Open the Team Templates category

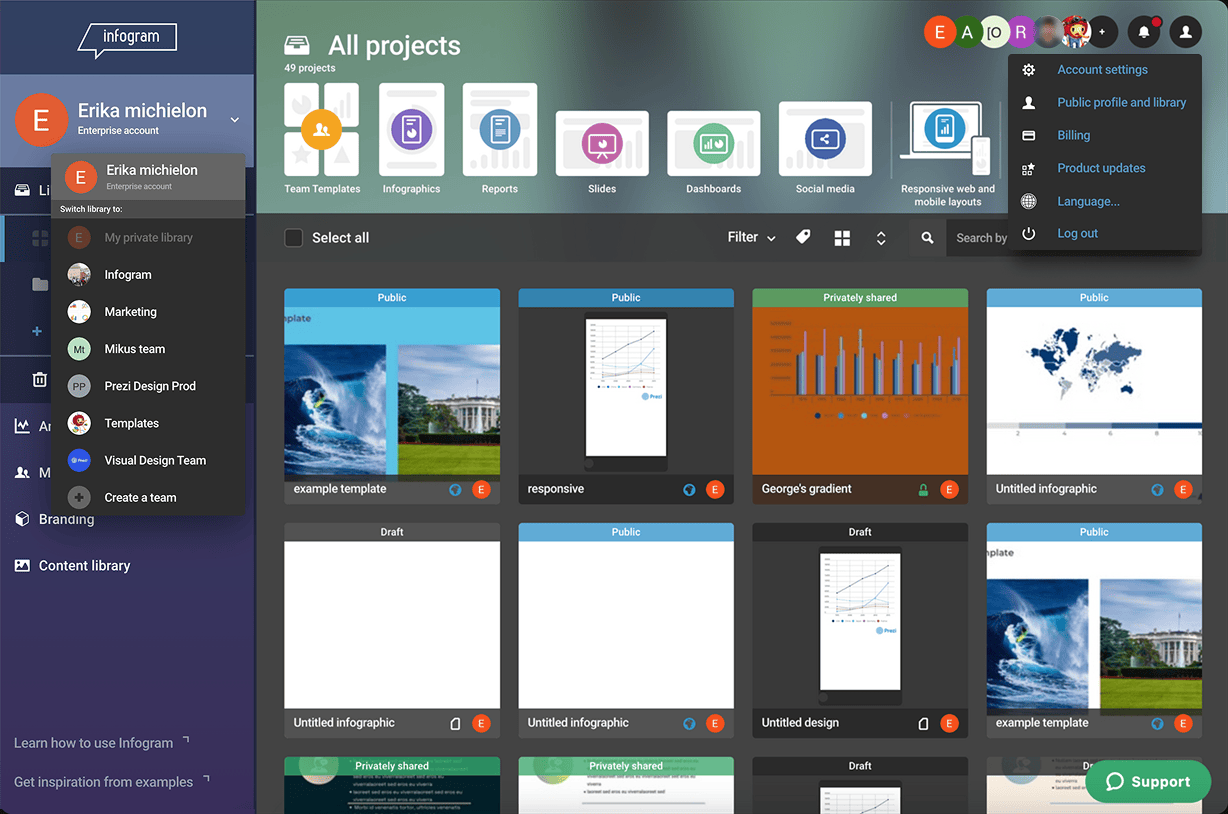point(322,138)
